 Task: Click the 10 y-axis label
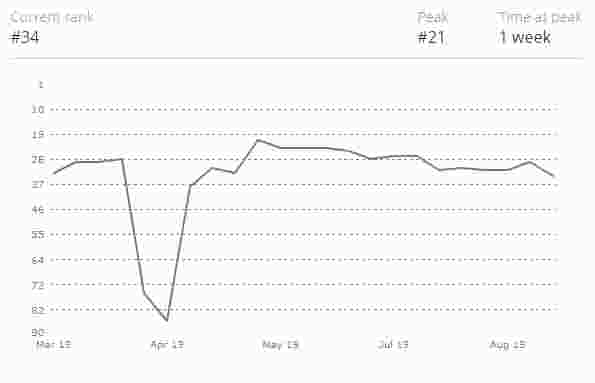[38, 109]
